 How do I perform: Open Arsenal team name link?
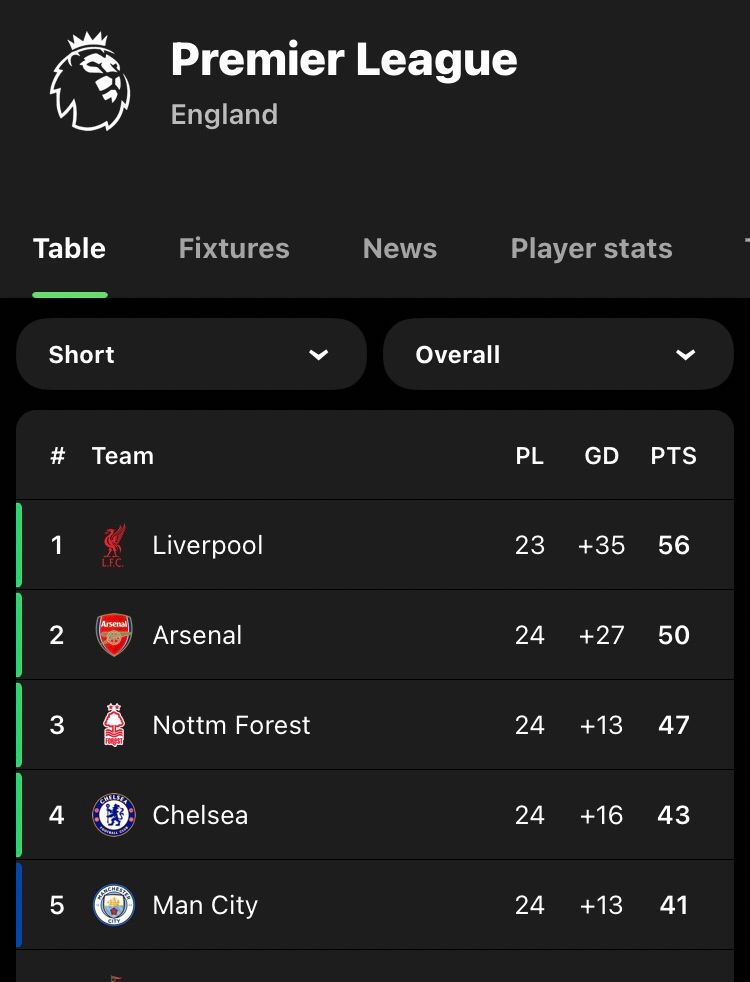click(x=197, y=635)
